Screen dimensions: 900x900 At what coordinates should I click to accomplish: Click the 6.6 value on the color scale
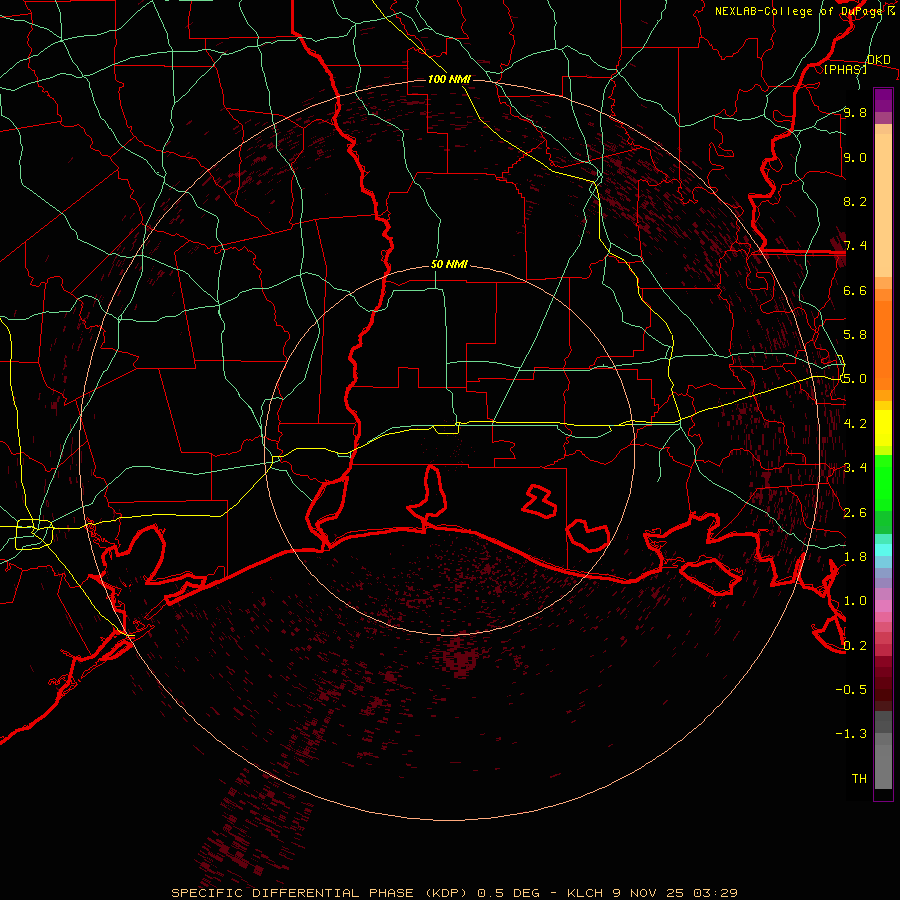click(855, 290)
